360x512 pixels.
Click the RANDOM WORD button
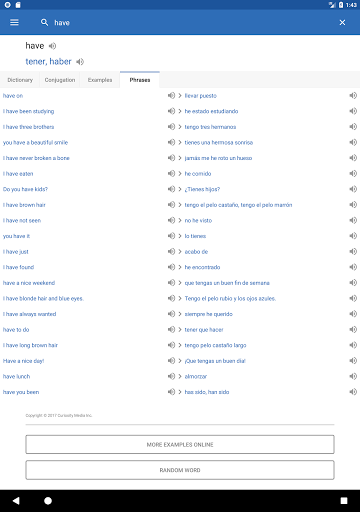click(180, 470)
